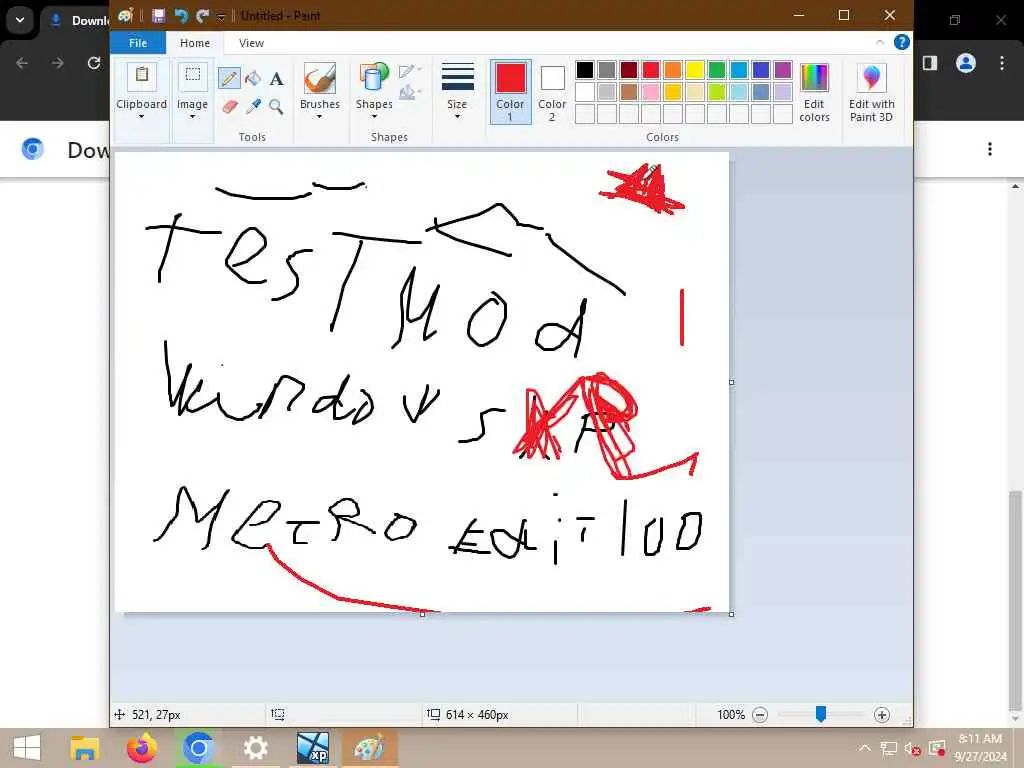Screen dimensions: 1024x768
Task: Expand the Clipboard dropdown arrow
Action: 141,117
